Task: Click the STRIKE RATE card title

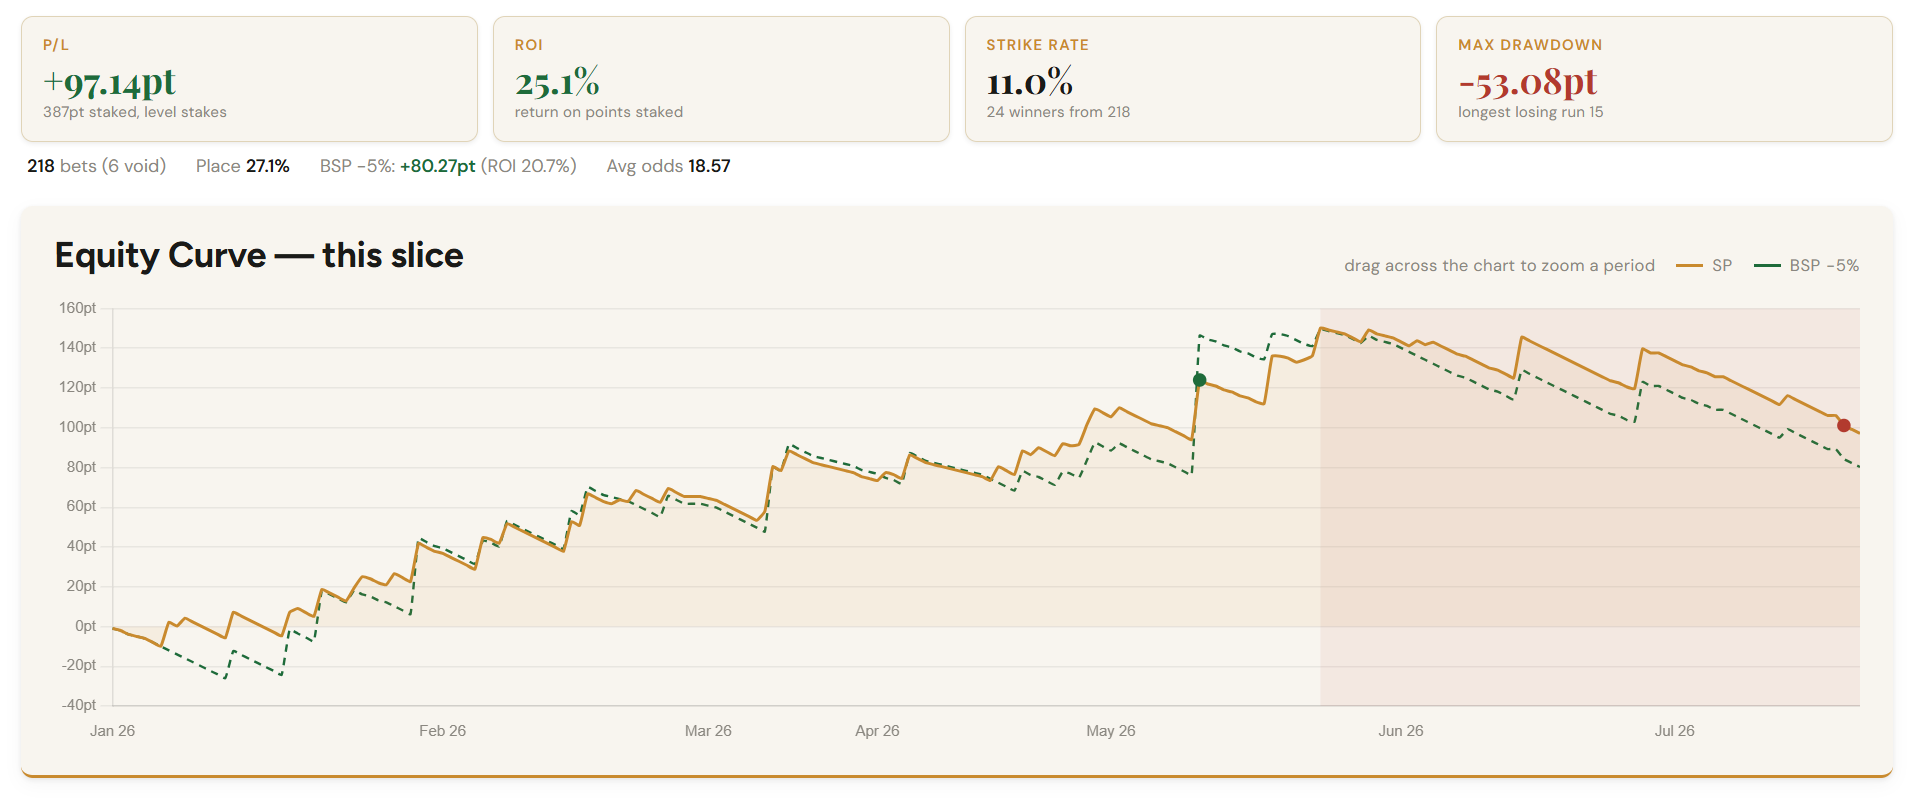Action: (x=1037, y=45)
